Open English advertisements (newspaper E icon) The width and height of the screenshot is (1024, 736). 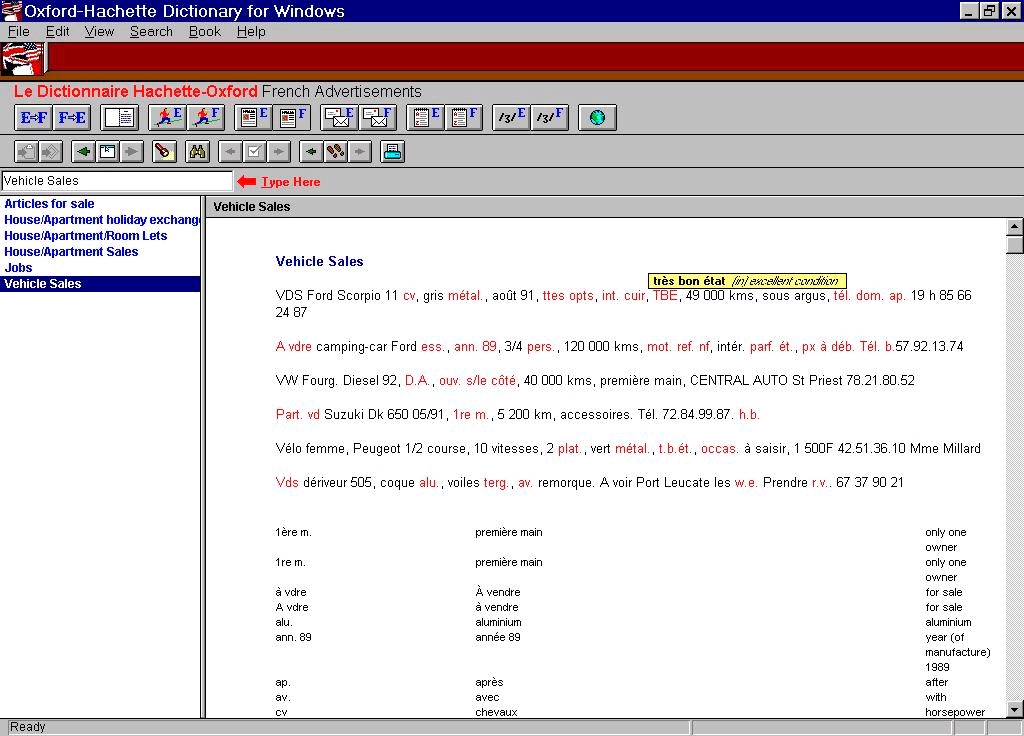254,118
